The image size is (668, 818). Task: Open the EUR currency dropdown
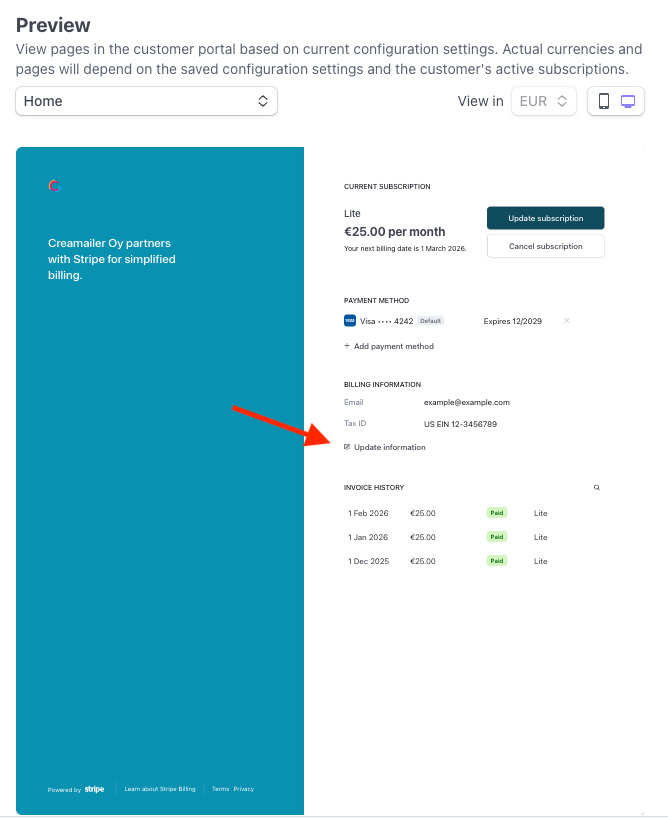click(544, 101)
